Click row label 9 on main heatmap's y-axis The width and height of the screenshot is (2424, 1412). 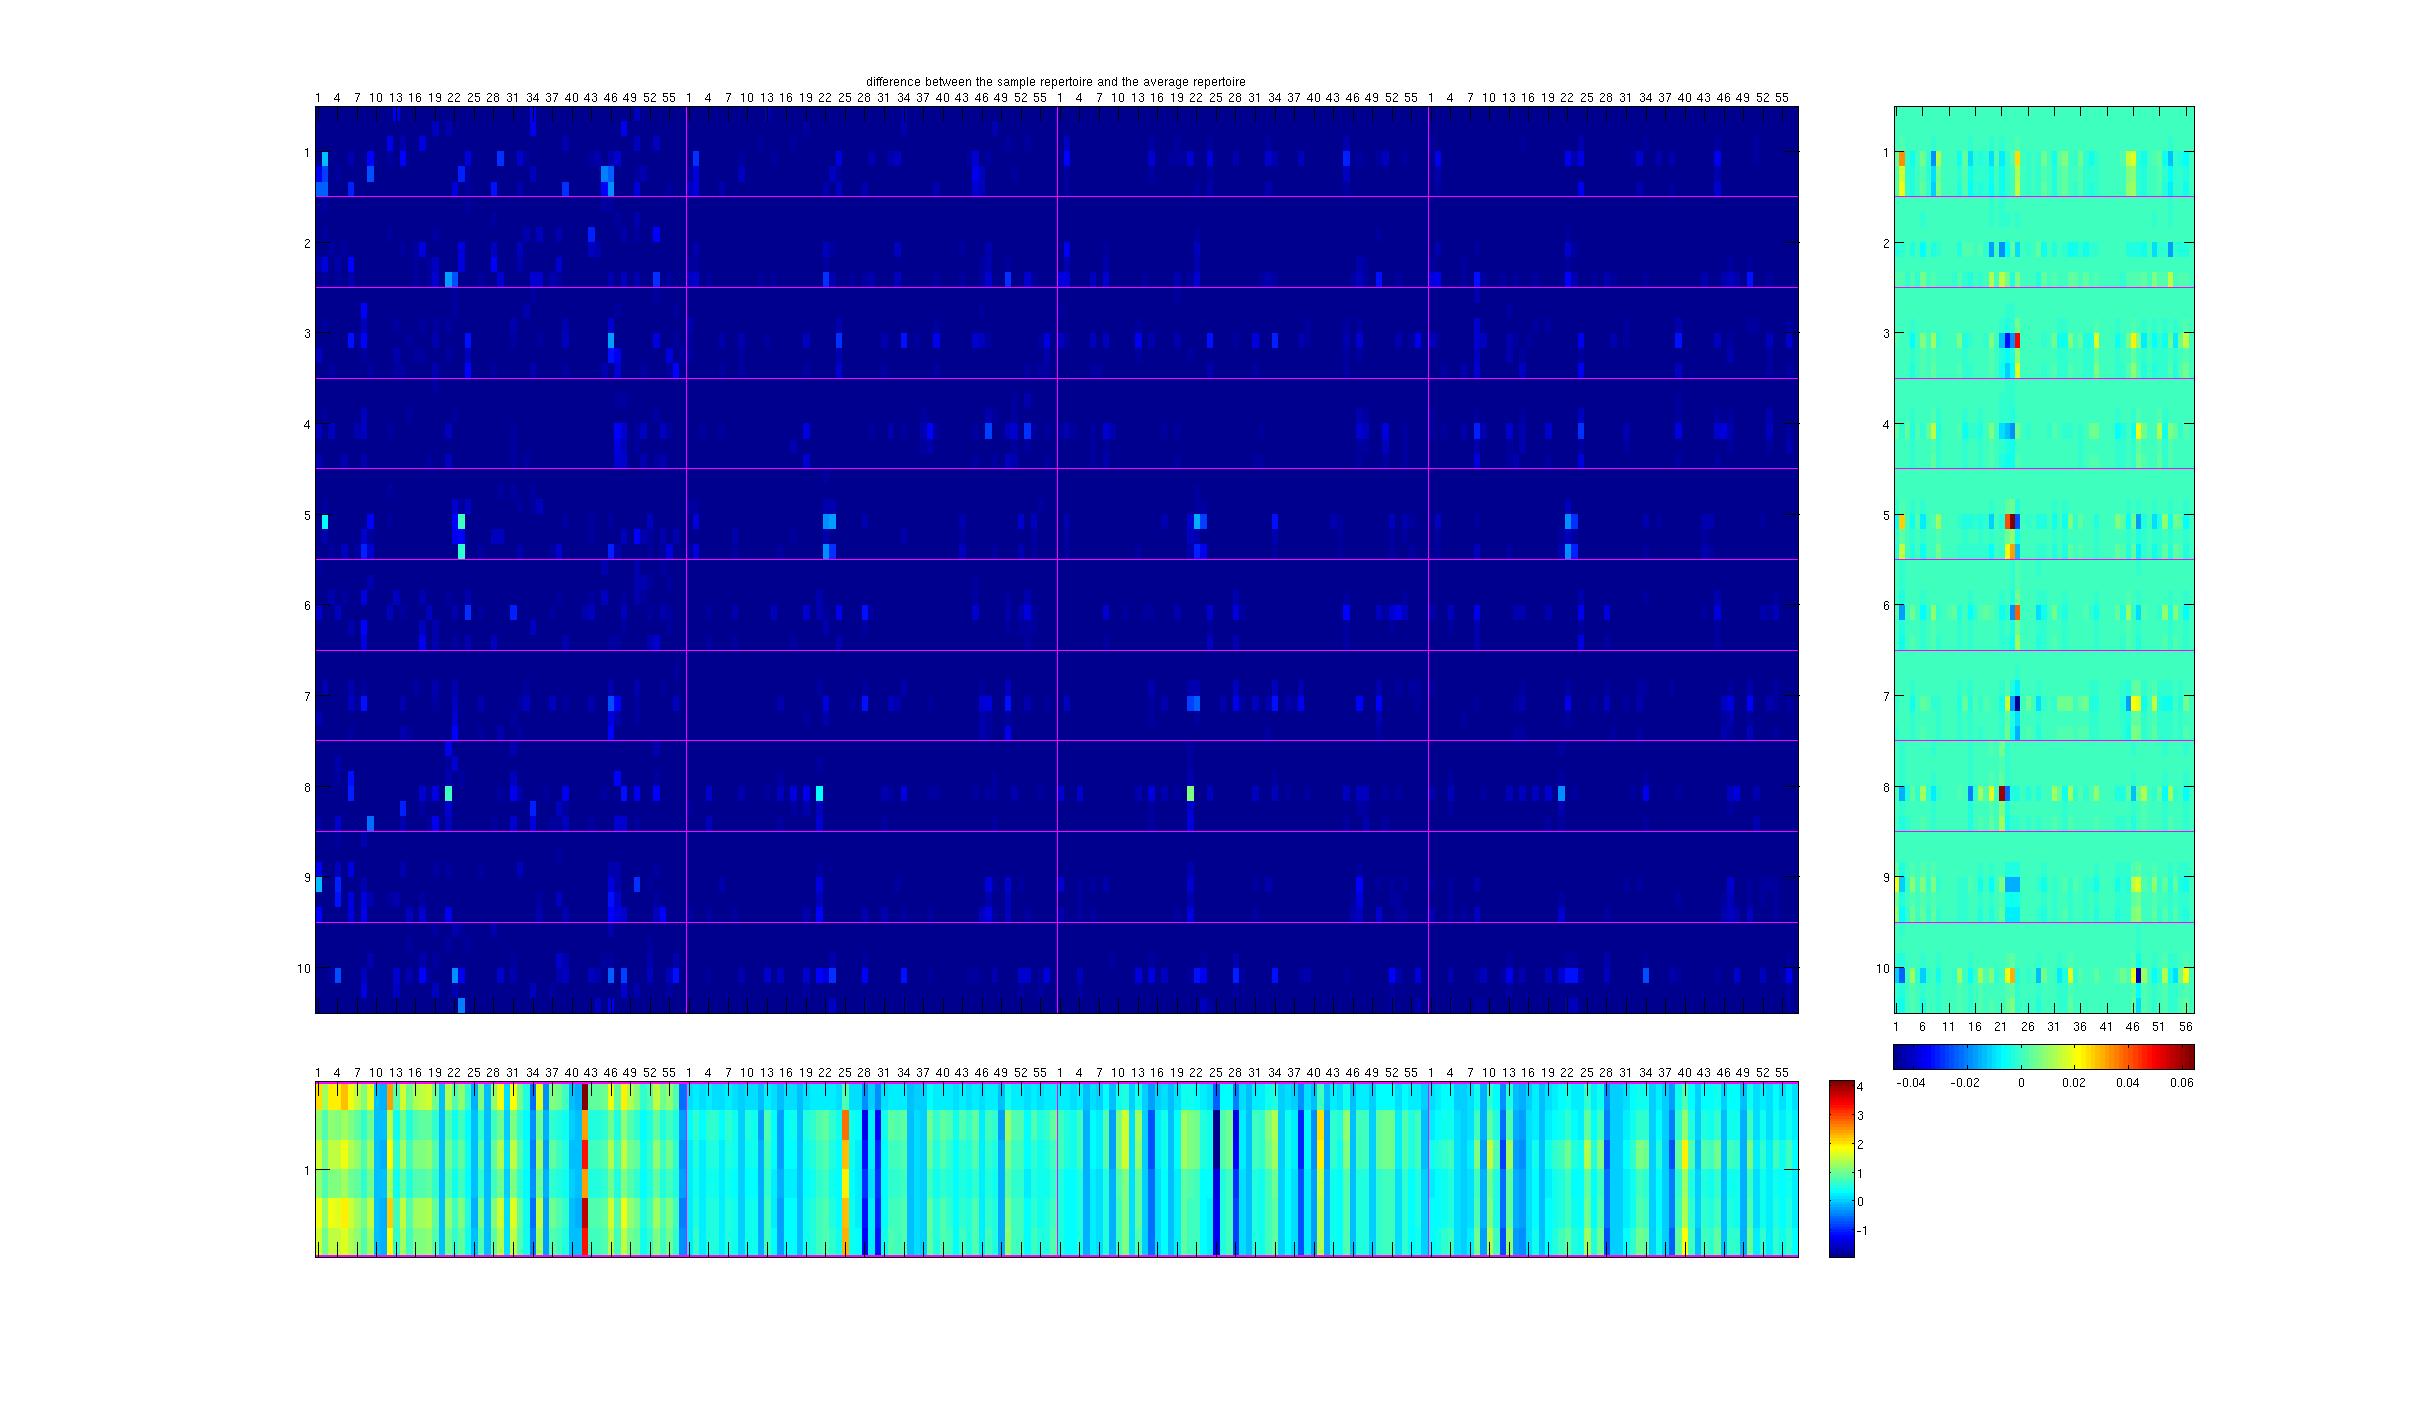click(306, 878)
